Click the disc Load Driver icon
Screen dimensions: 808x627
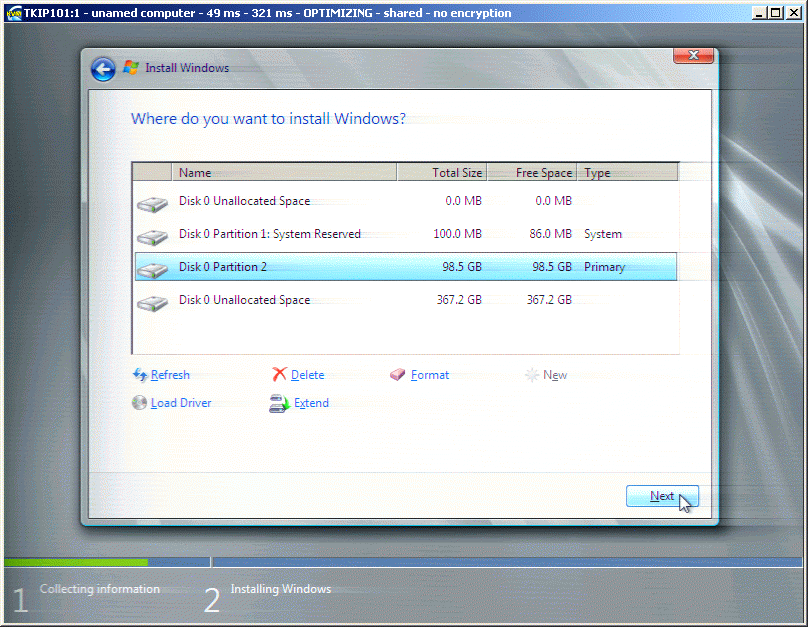tap(139, 402)
